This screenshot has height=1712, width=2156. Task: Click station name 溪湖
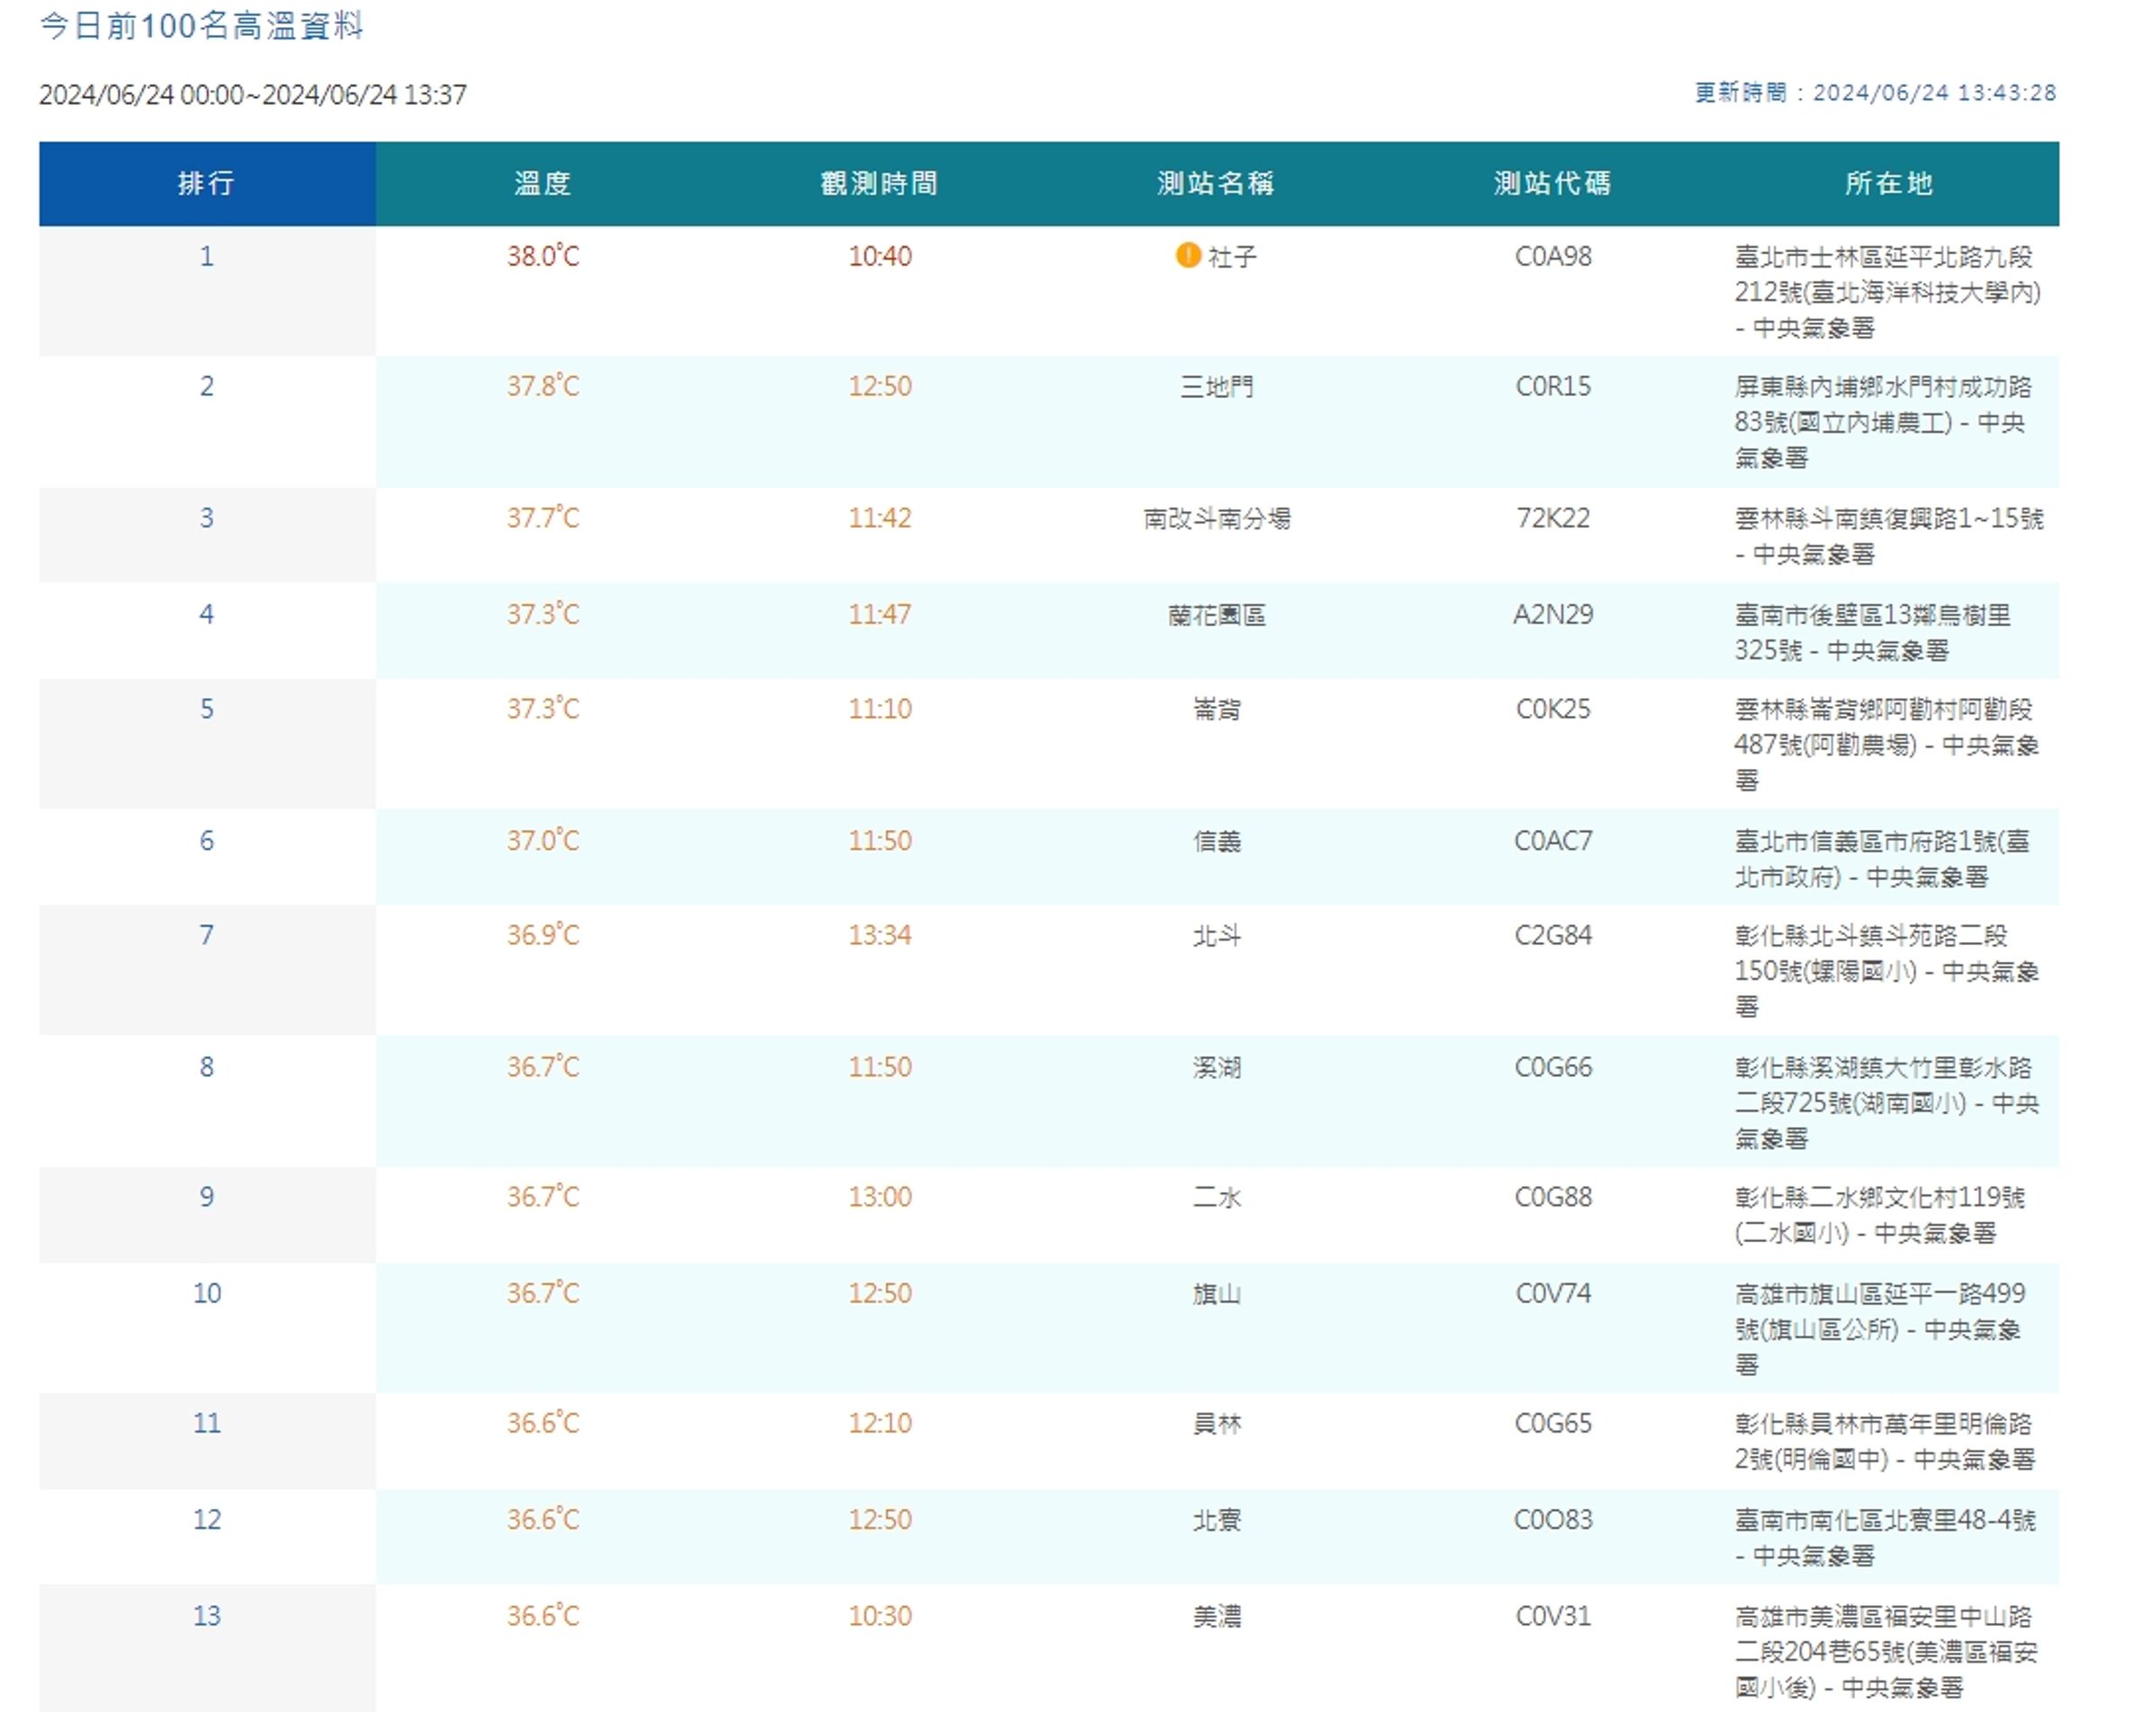pyautogui.click(x=1216, y=1067)
